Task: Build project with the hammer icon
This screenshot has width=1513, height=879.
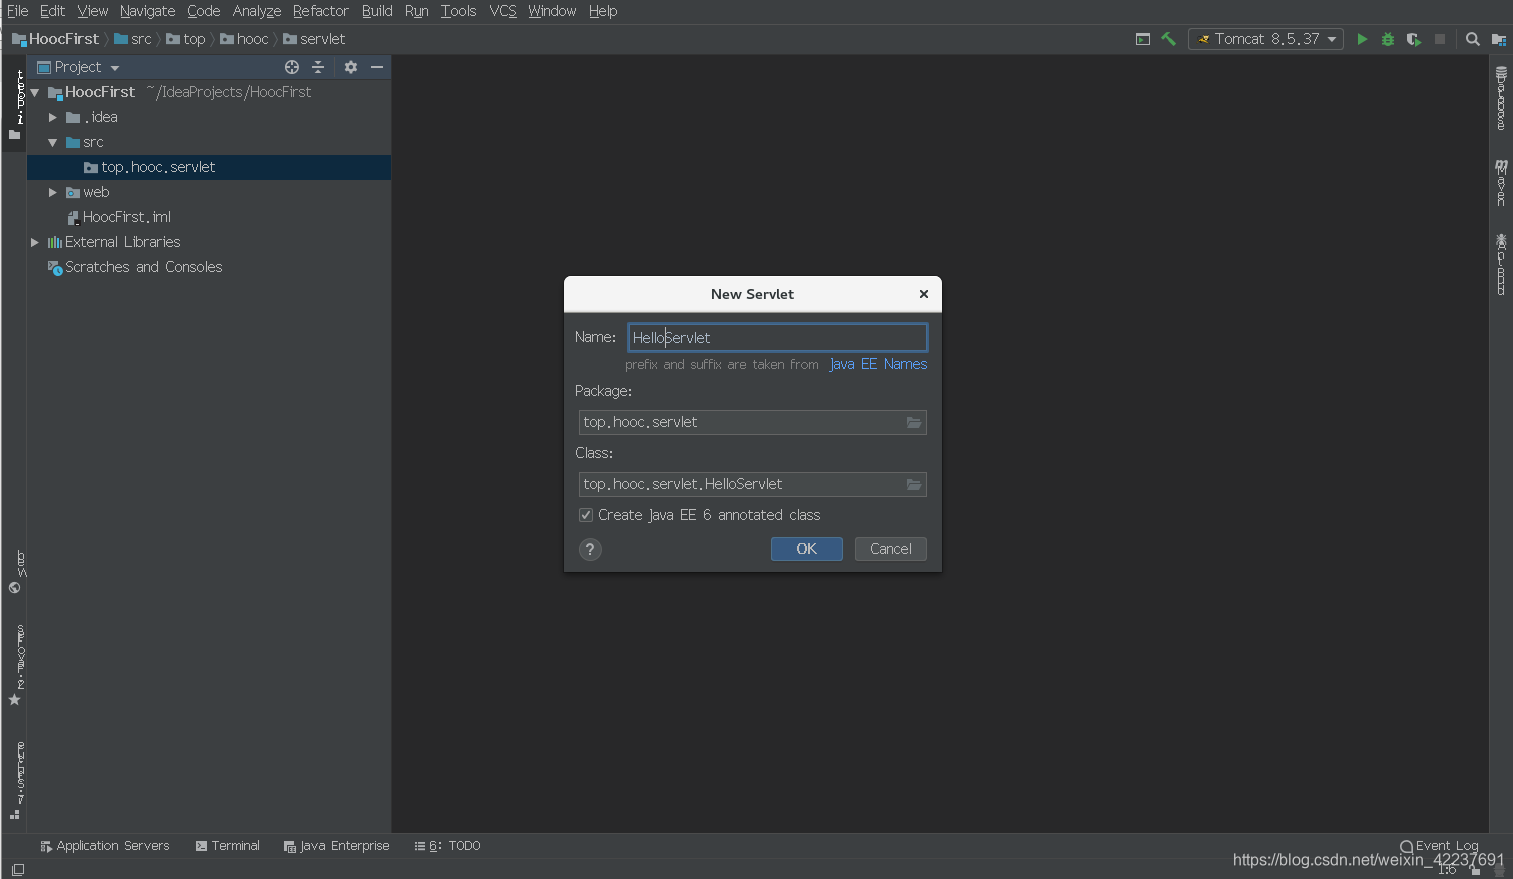Action: [1168, 39]
